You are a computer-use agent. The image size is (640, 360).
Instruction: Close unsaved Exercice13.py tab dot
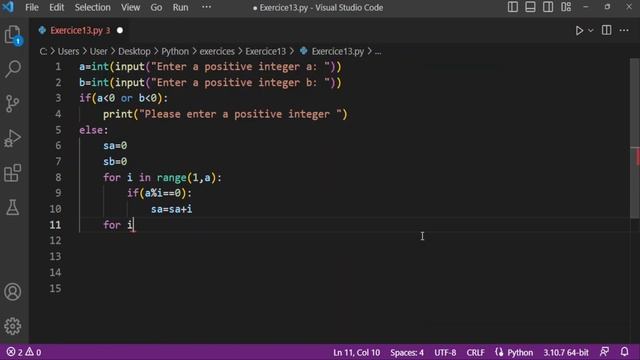120,31
